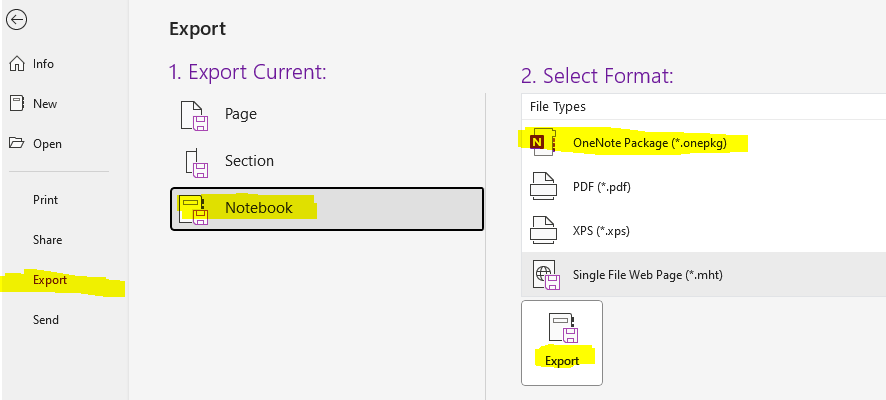
Task: Select XPS (*.xps) format
Action: pyautogui.click(x=703, y=231)
